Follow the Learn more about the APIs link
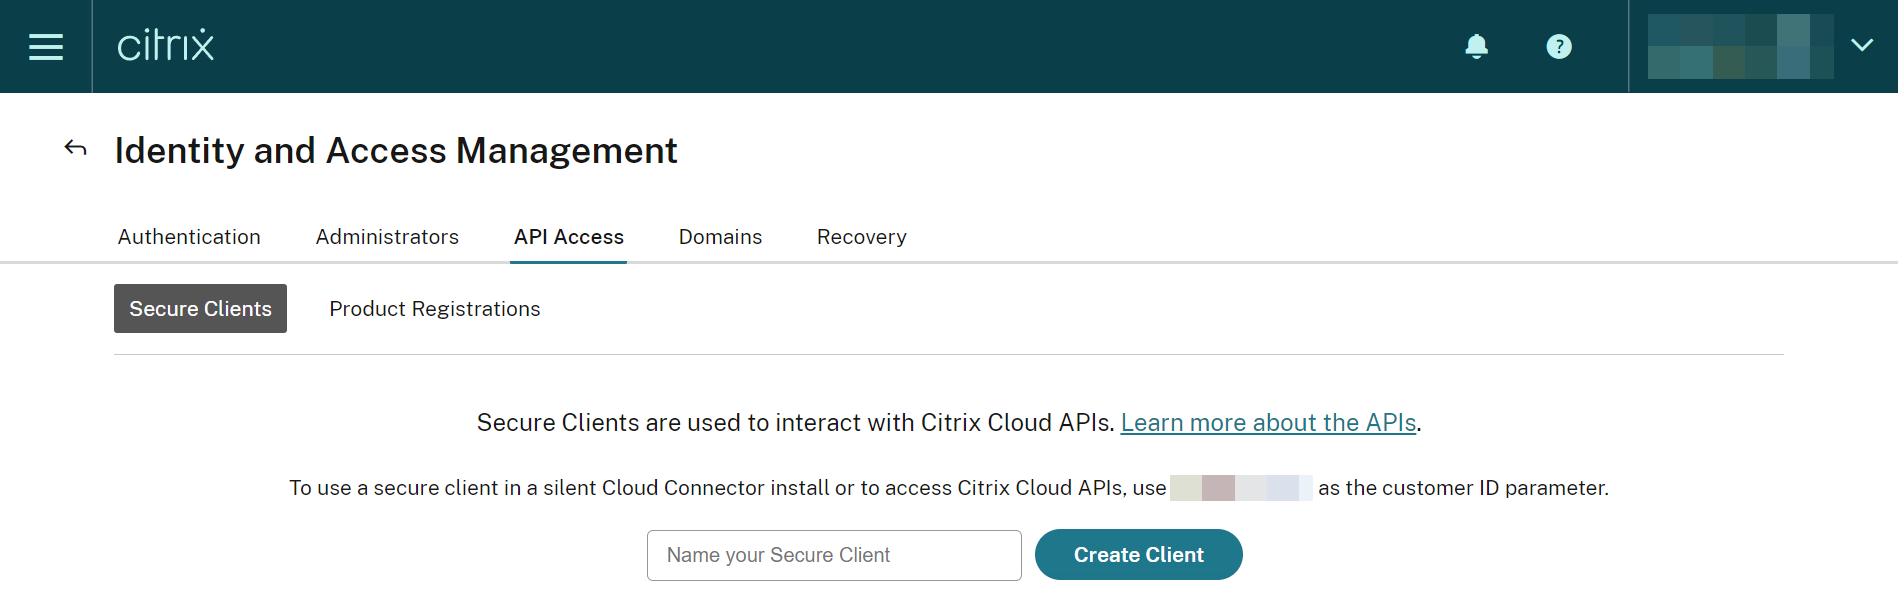Viewport: 1898px width, 597px height. [1268, 423]
